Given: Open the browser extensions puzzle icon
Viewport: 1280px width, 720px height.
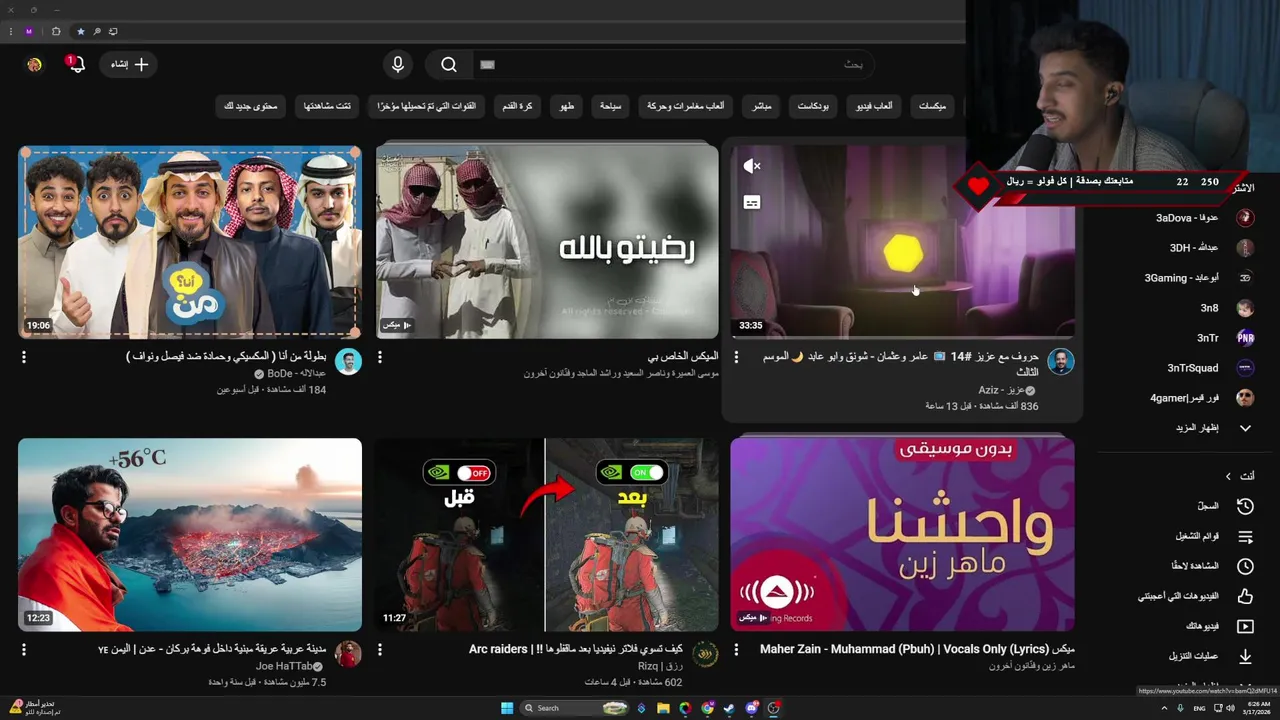Looking at the screenshot, I should coord(56,31).
